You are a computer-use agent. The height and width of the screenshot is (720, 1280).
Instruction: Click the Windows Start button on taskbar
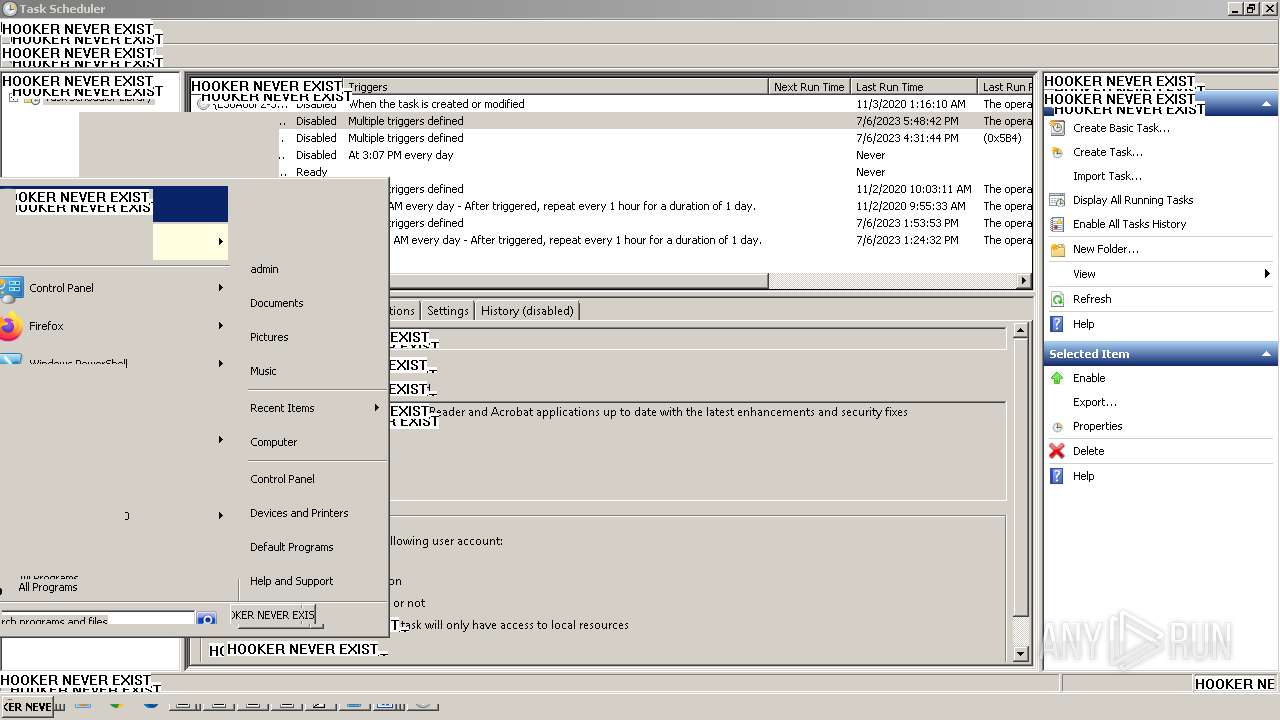(26, 706)
